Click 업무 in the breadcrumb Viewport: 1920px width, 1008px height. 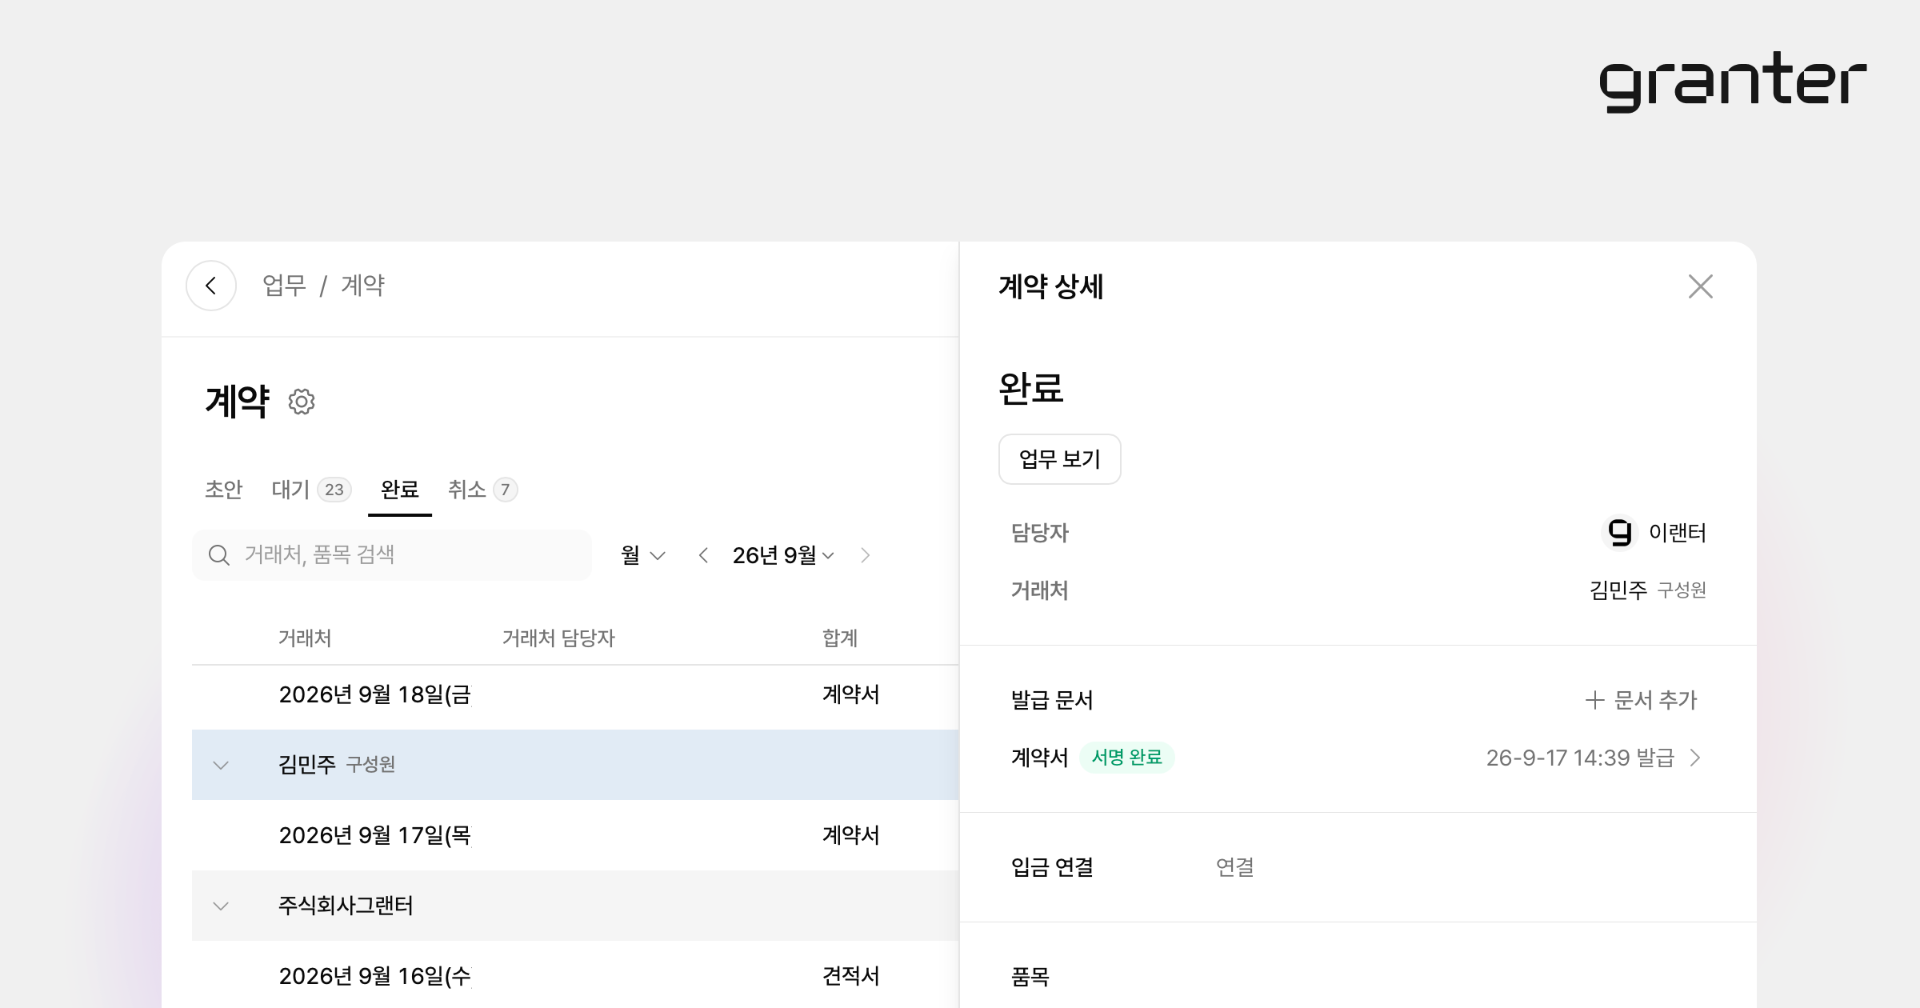pyautogui.click(x=284, y=286)
